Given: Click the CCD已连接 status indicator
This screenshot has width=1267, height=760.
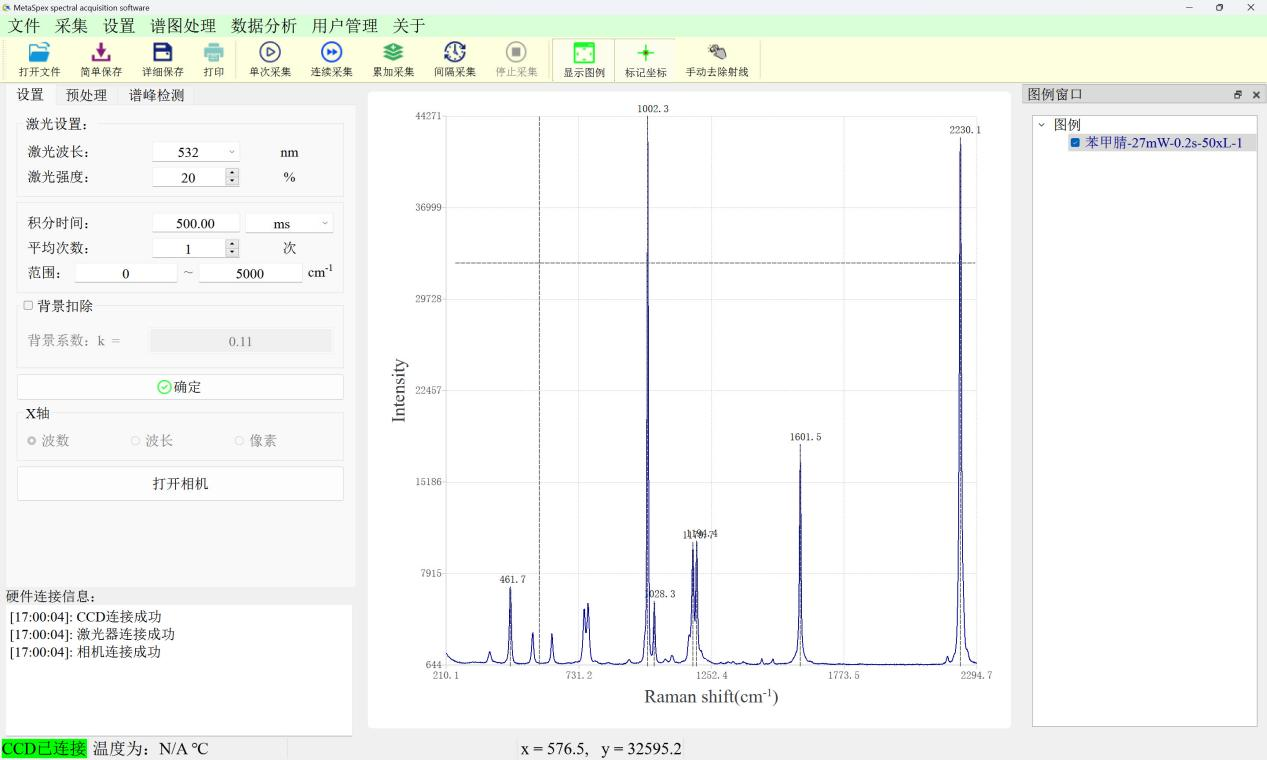Looking at the screenshot, I should pyautogui.click(x=44, y=748).
